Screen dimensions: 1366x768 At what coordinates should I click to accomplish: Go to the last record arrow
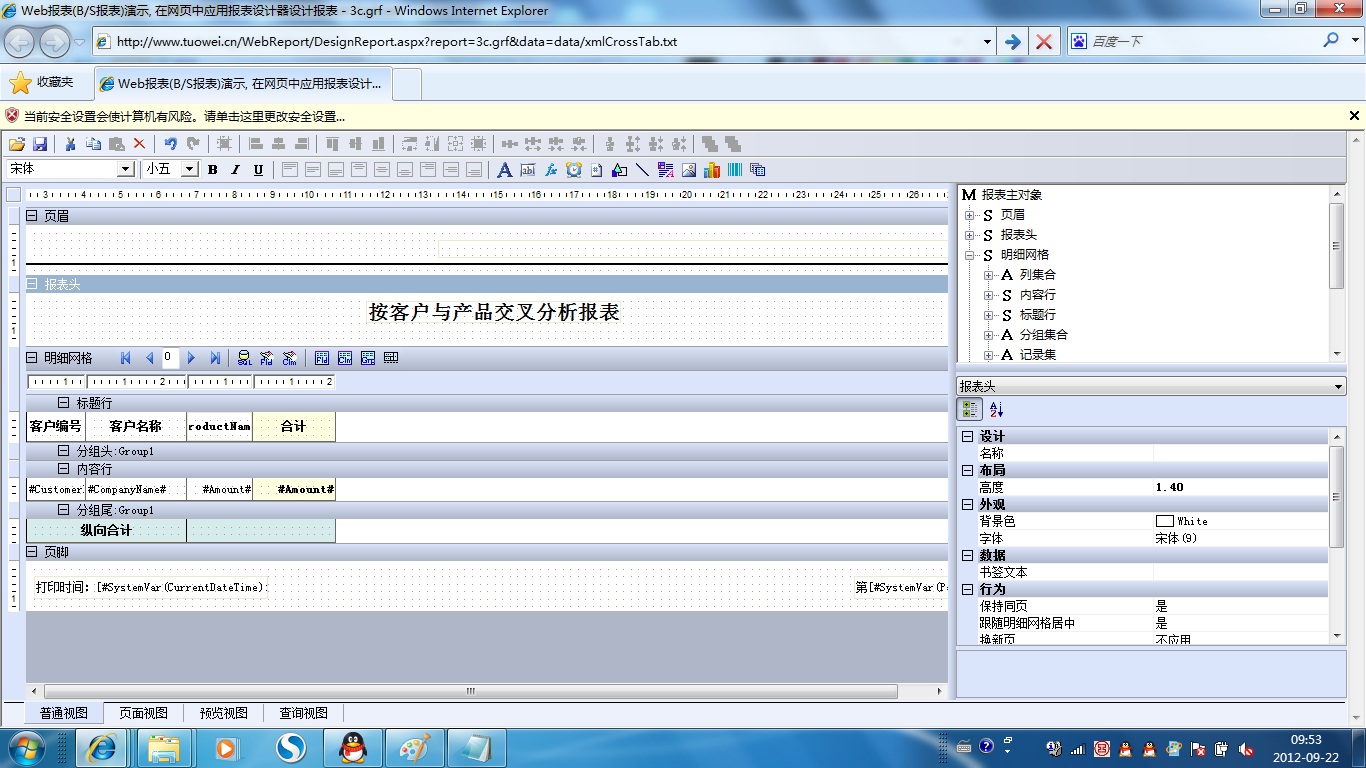(x=215, y=358)
